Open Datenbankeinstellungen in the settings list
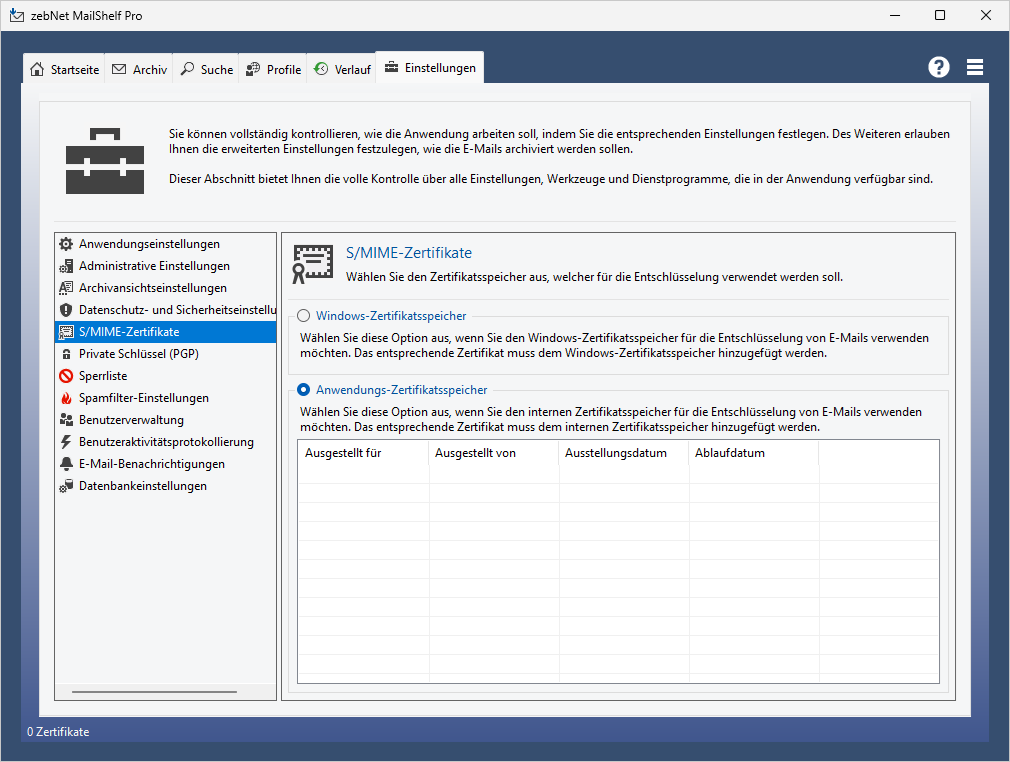The image size is (1010, 762). [x=142, y=486]
